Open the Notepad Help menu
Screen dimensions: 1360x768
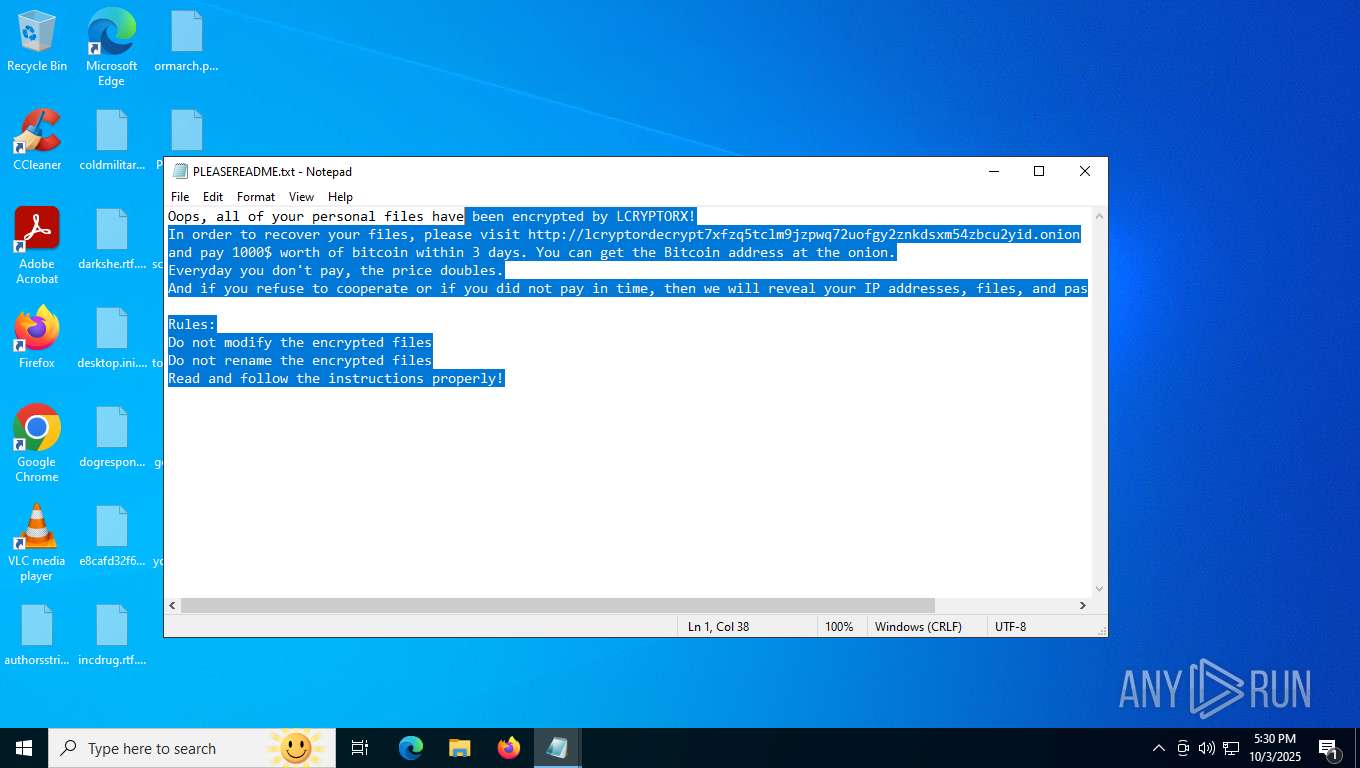[340, 197]
